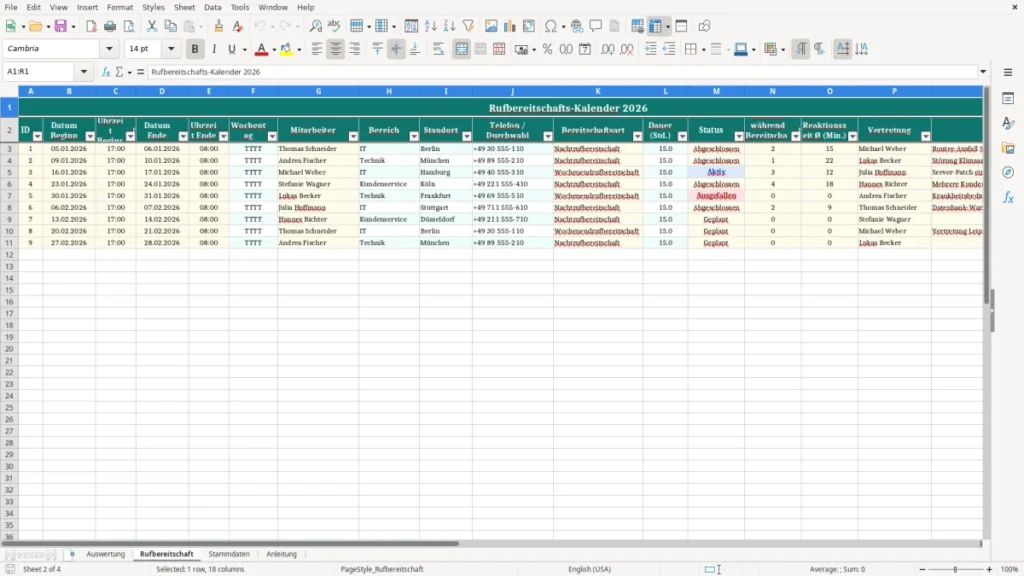Click the Save document icon
The image size is (1024, 576).
pyautogui.click(x=61, y=26)
